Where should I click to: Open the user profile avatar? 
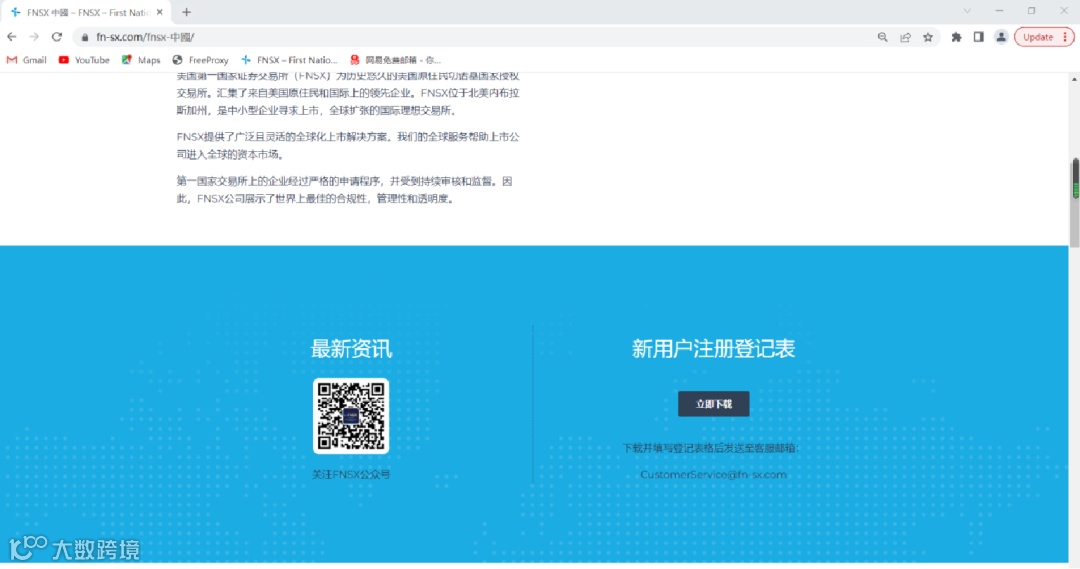point(1001,37)
